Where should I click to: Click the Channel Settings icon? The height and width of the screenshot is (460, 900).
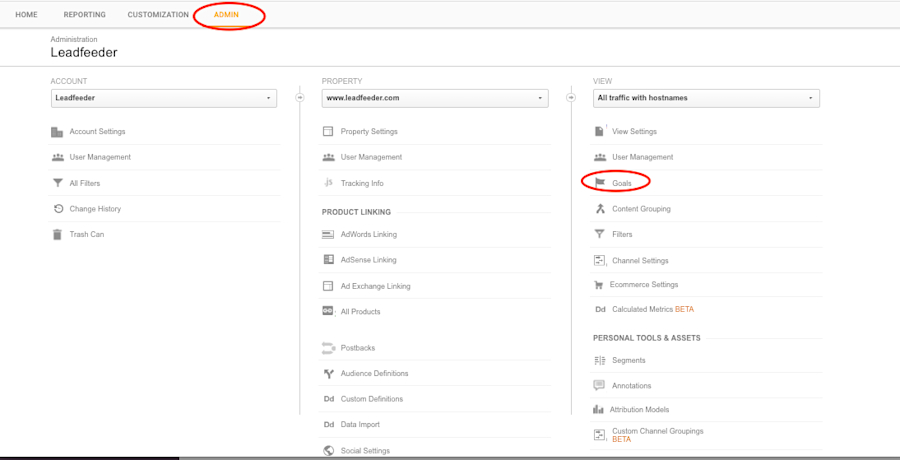pos(600,261)
